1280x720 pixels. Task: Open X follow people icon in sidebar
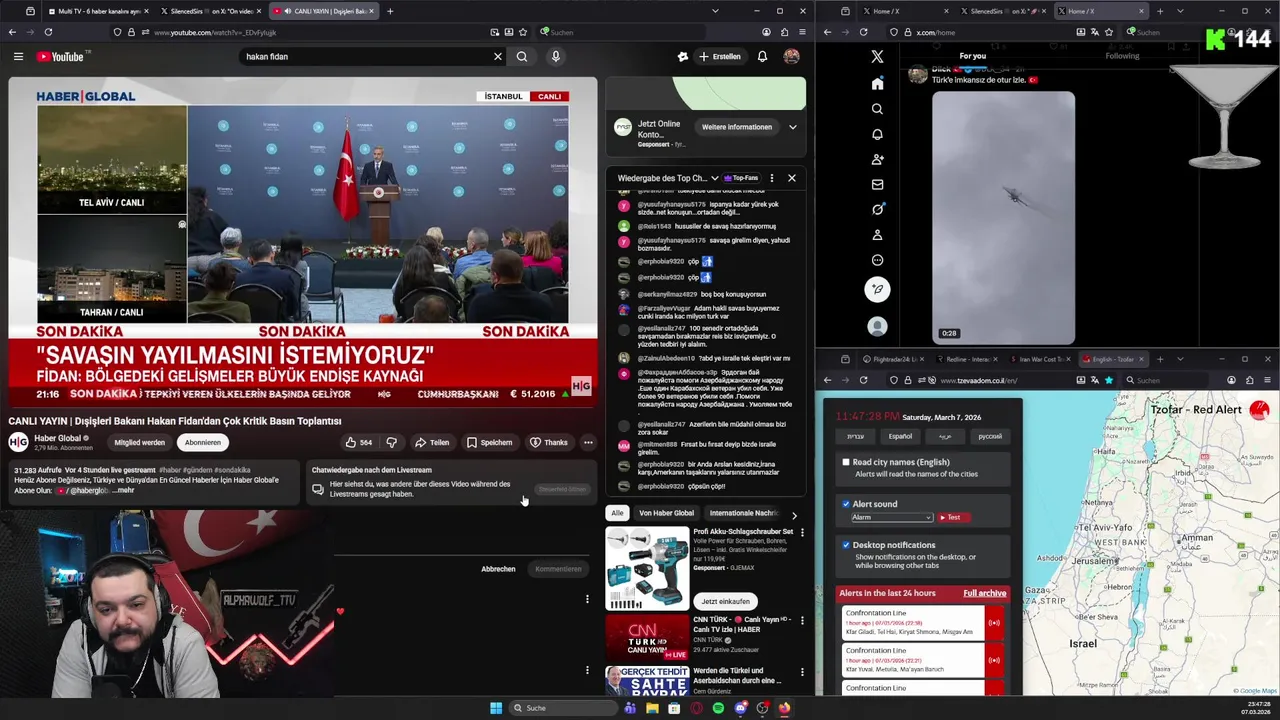877,159
